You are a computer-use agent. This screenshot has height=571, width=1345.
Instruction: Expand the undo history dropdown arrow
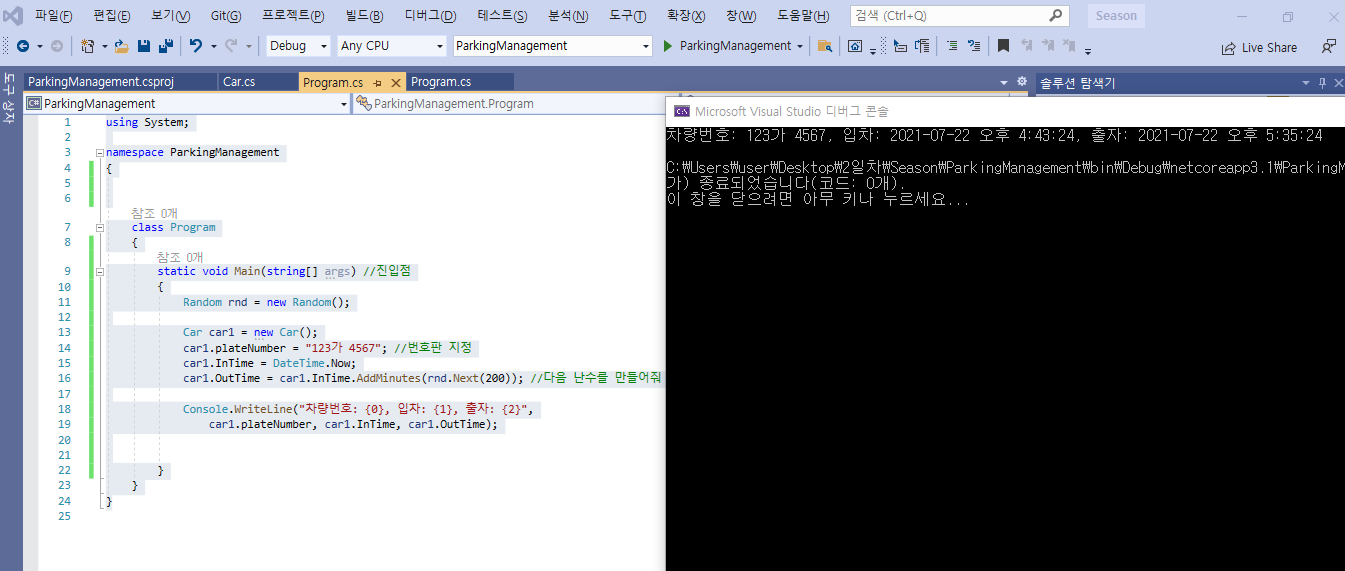click(x=213, y=46)
